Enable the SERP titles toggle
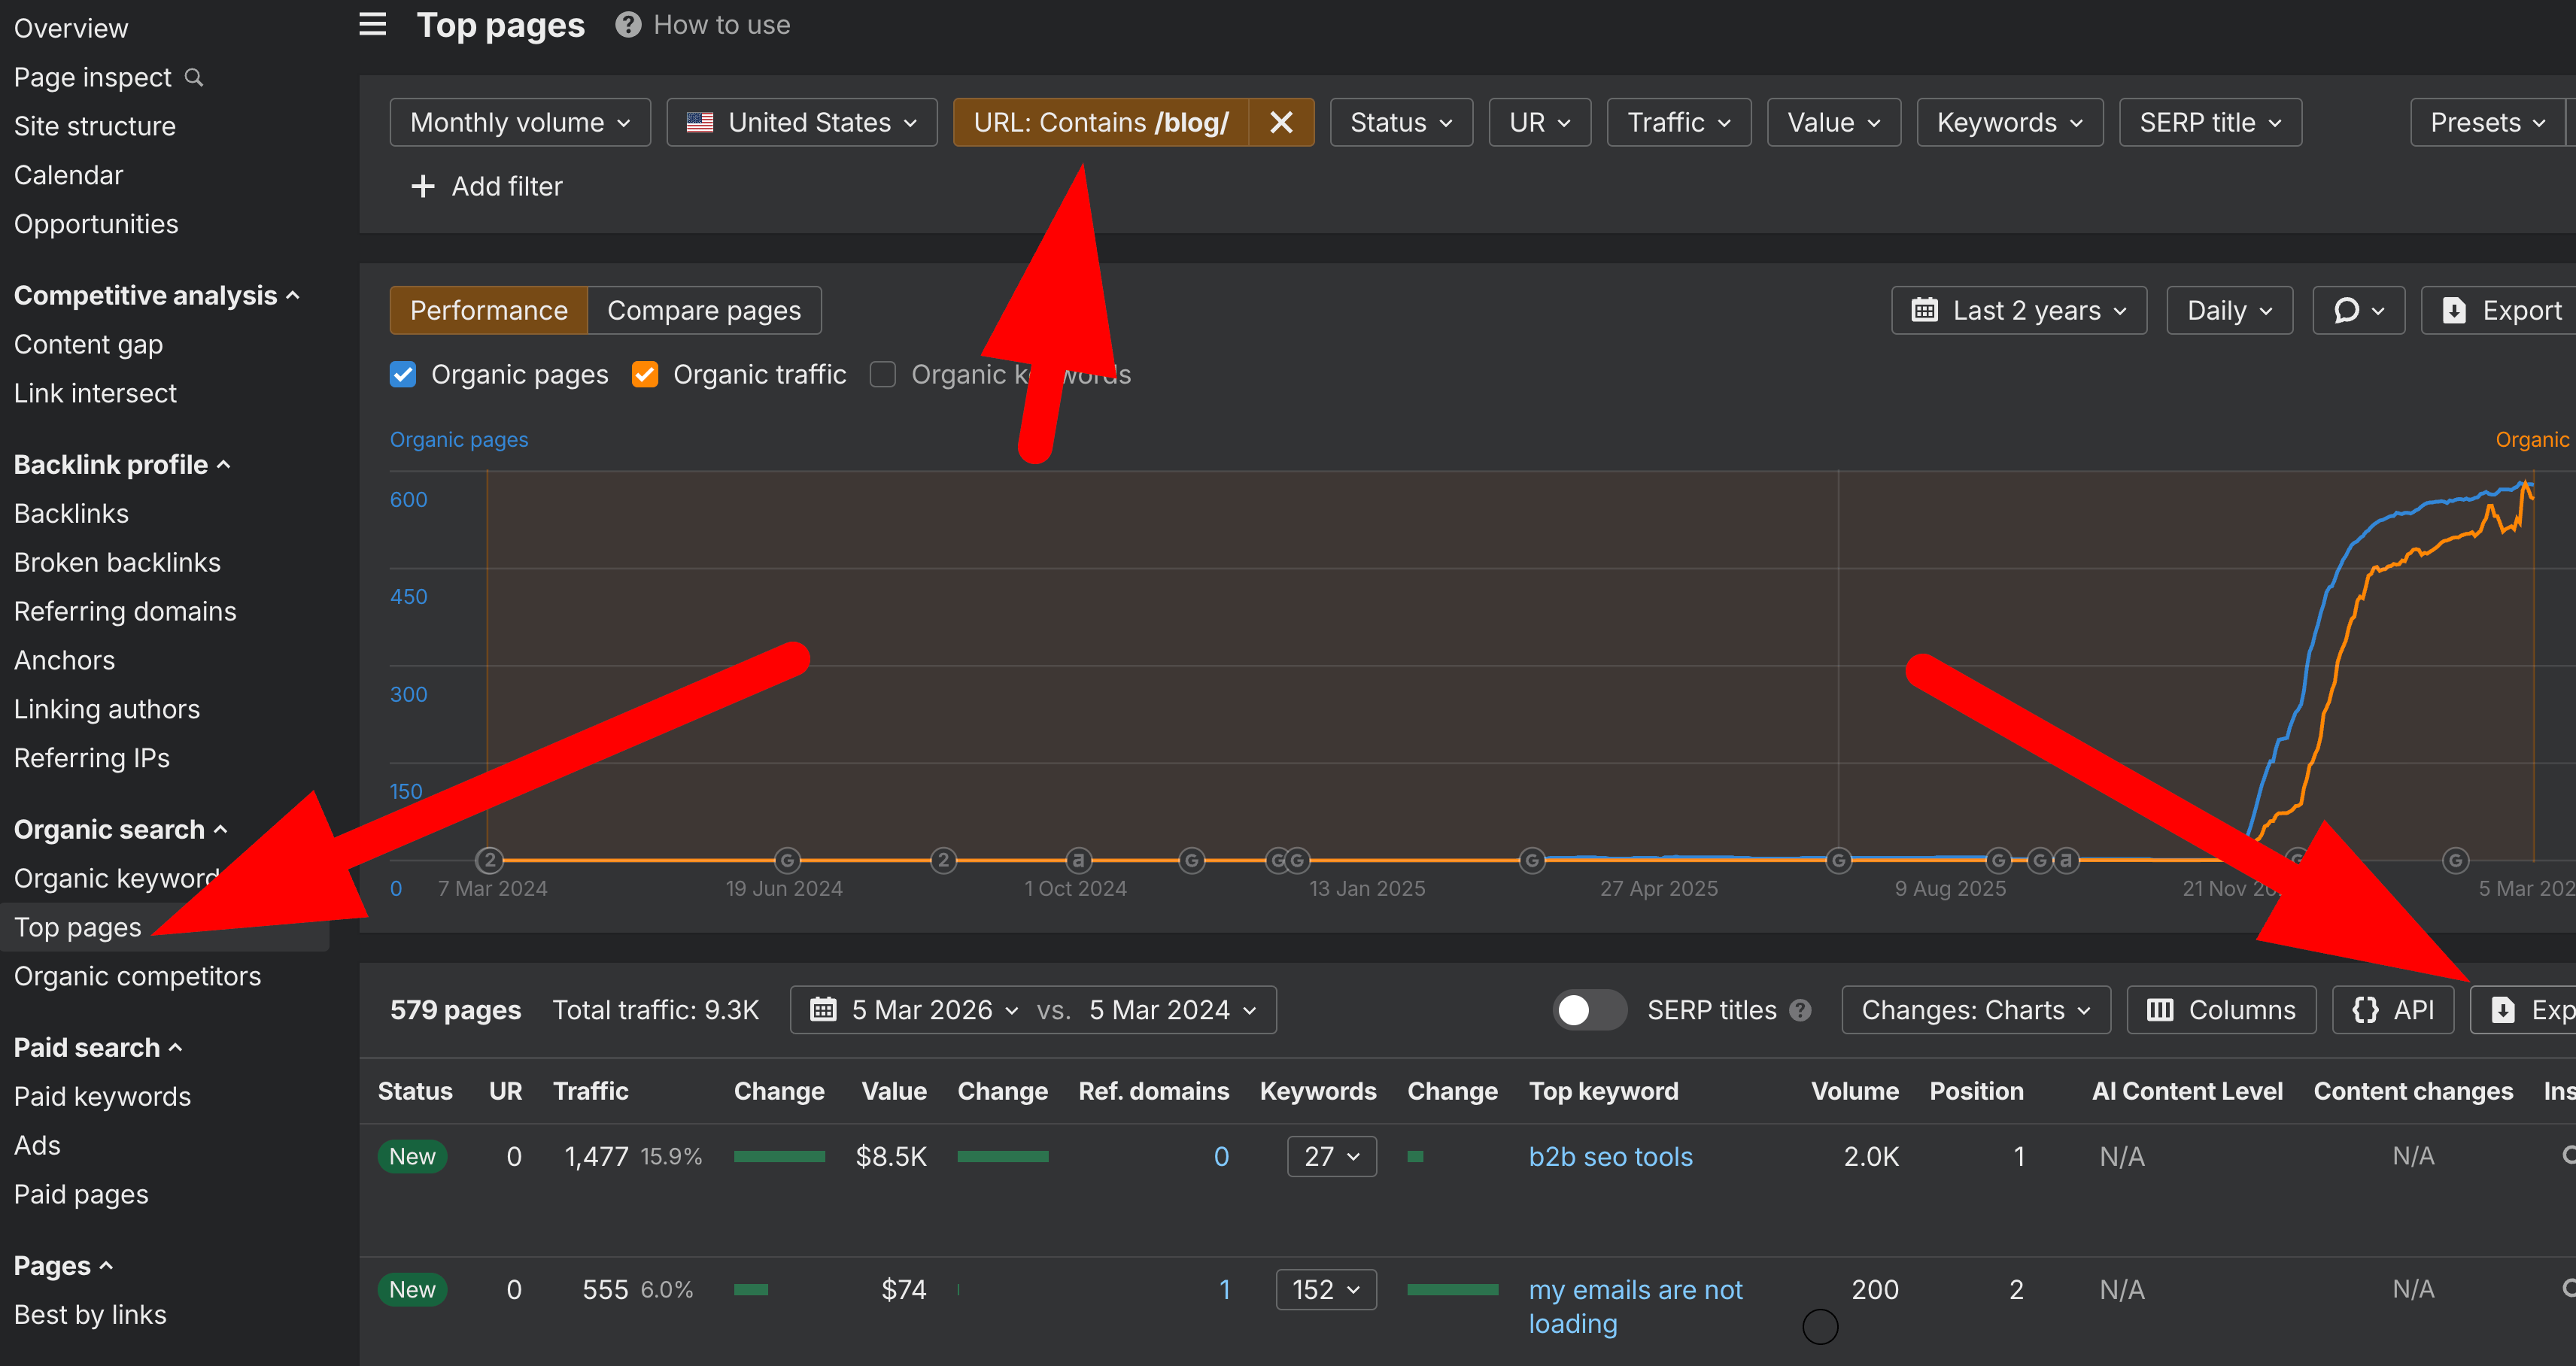 [1588, 1010]
